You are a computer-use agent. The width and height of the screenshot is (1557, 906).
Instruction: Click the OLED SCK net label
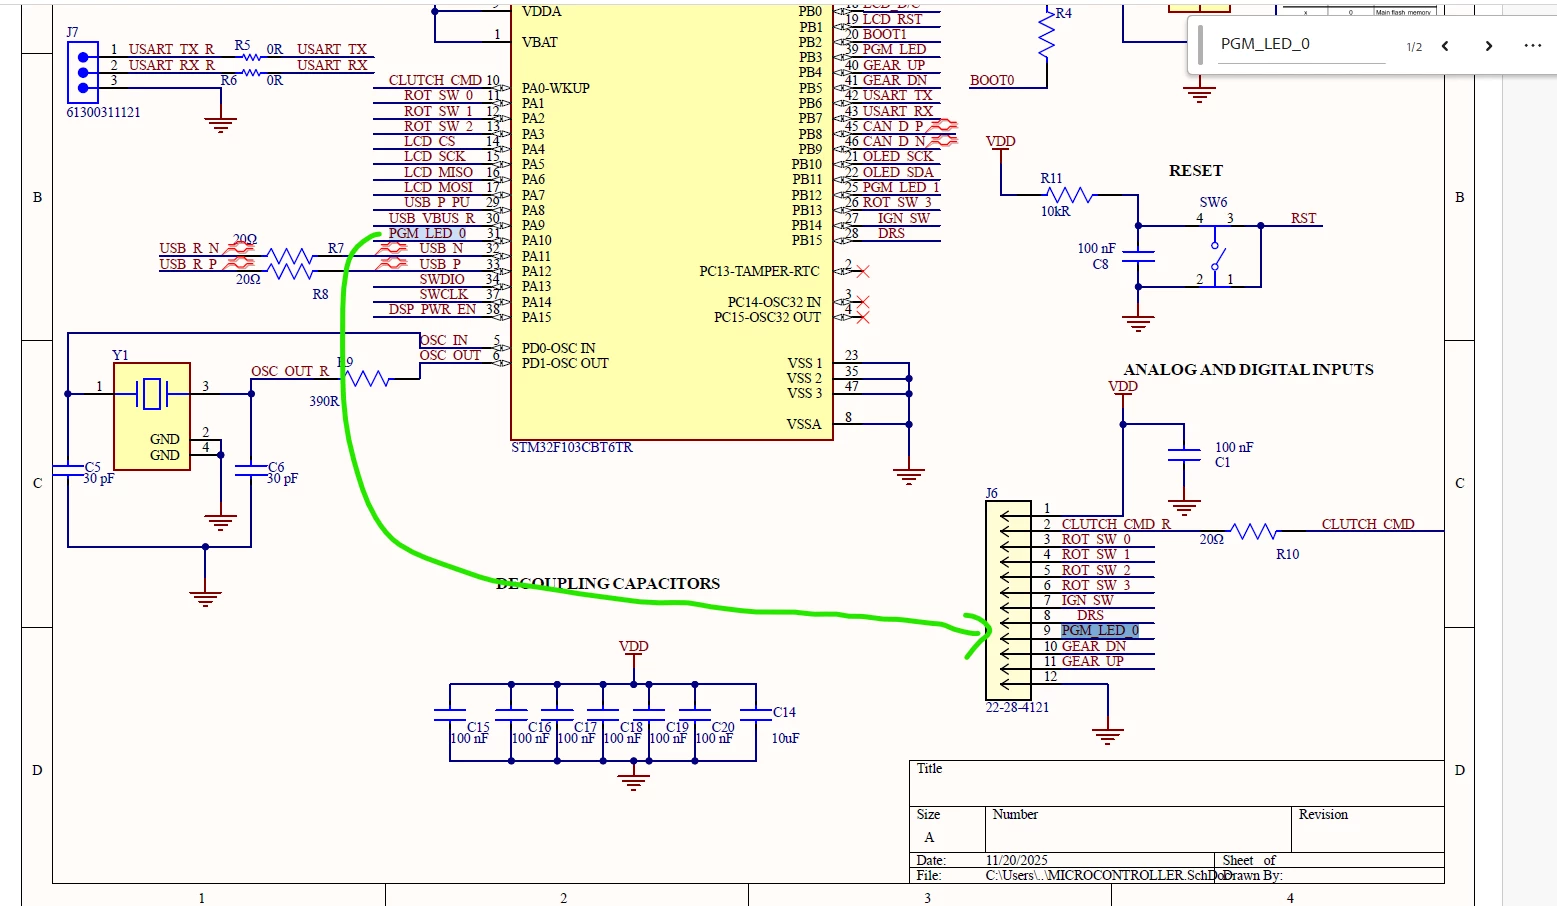(898, 157)
